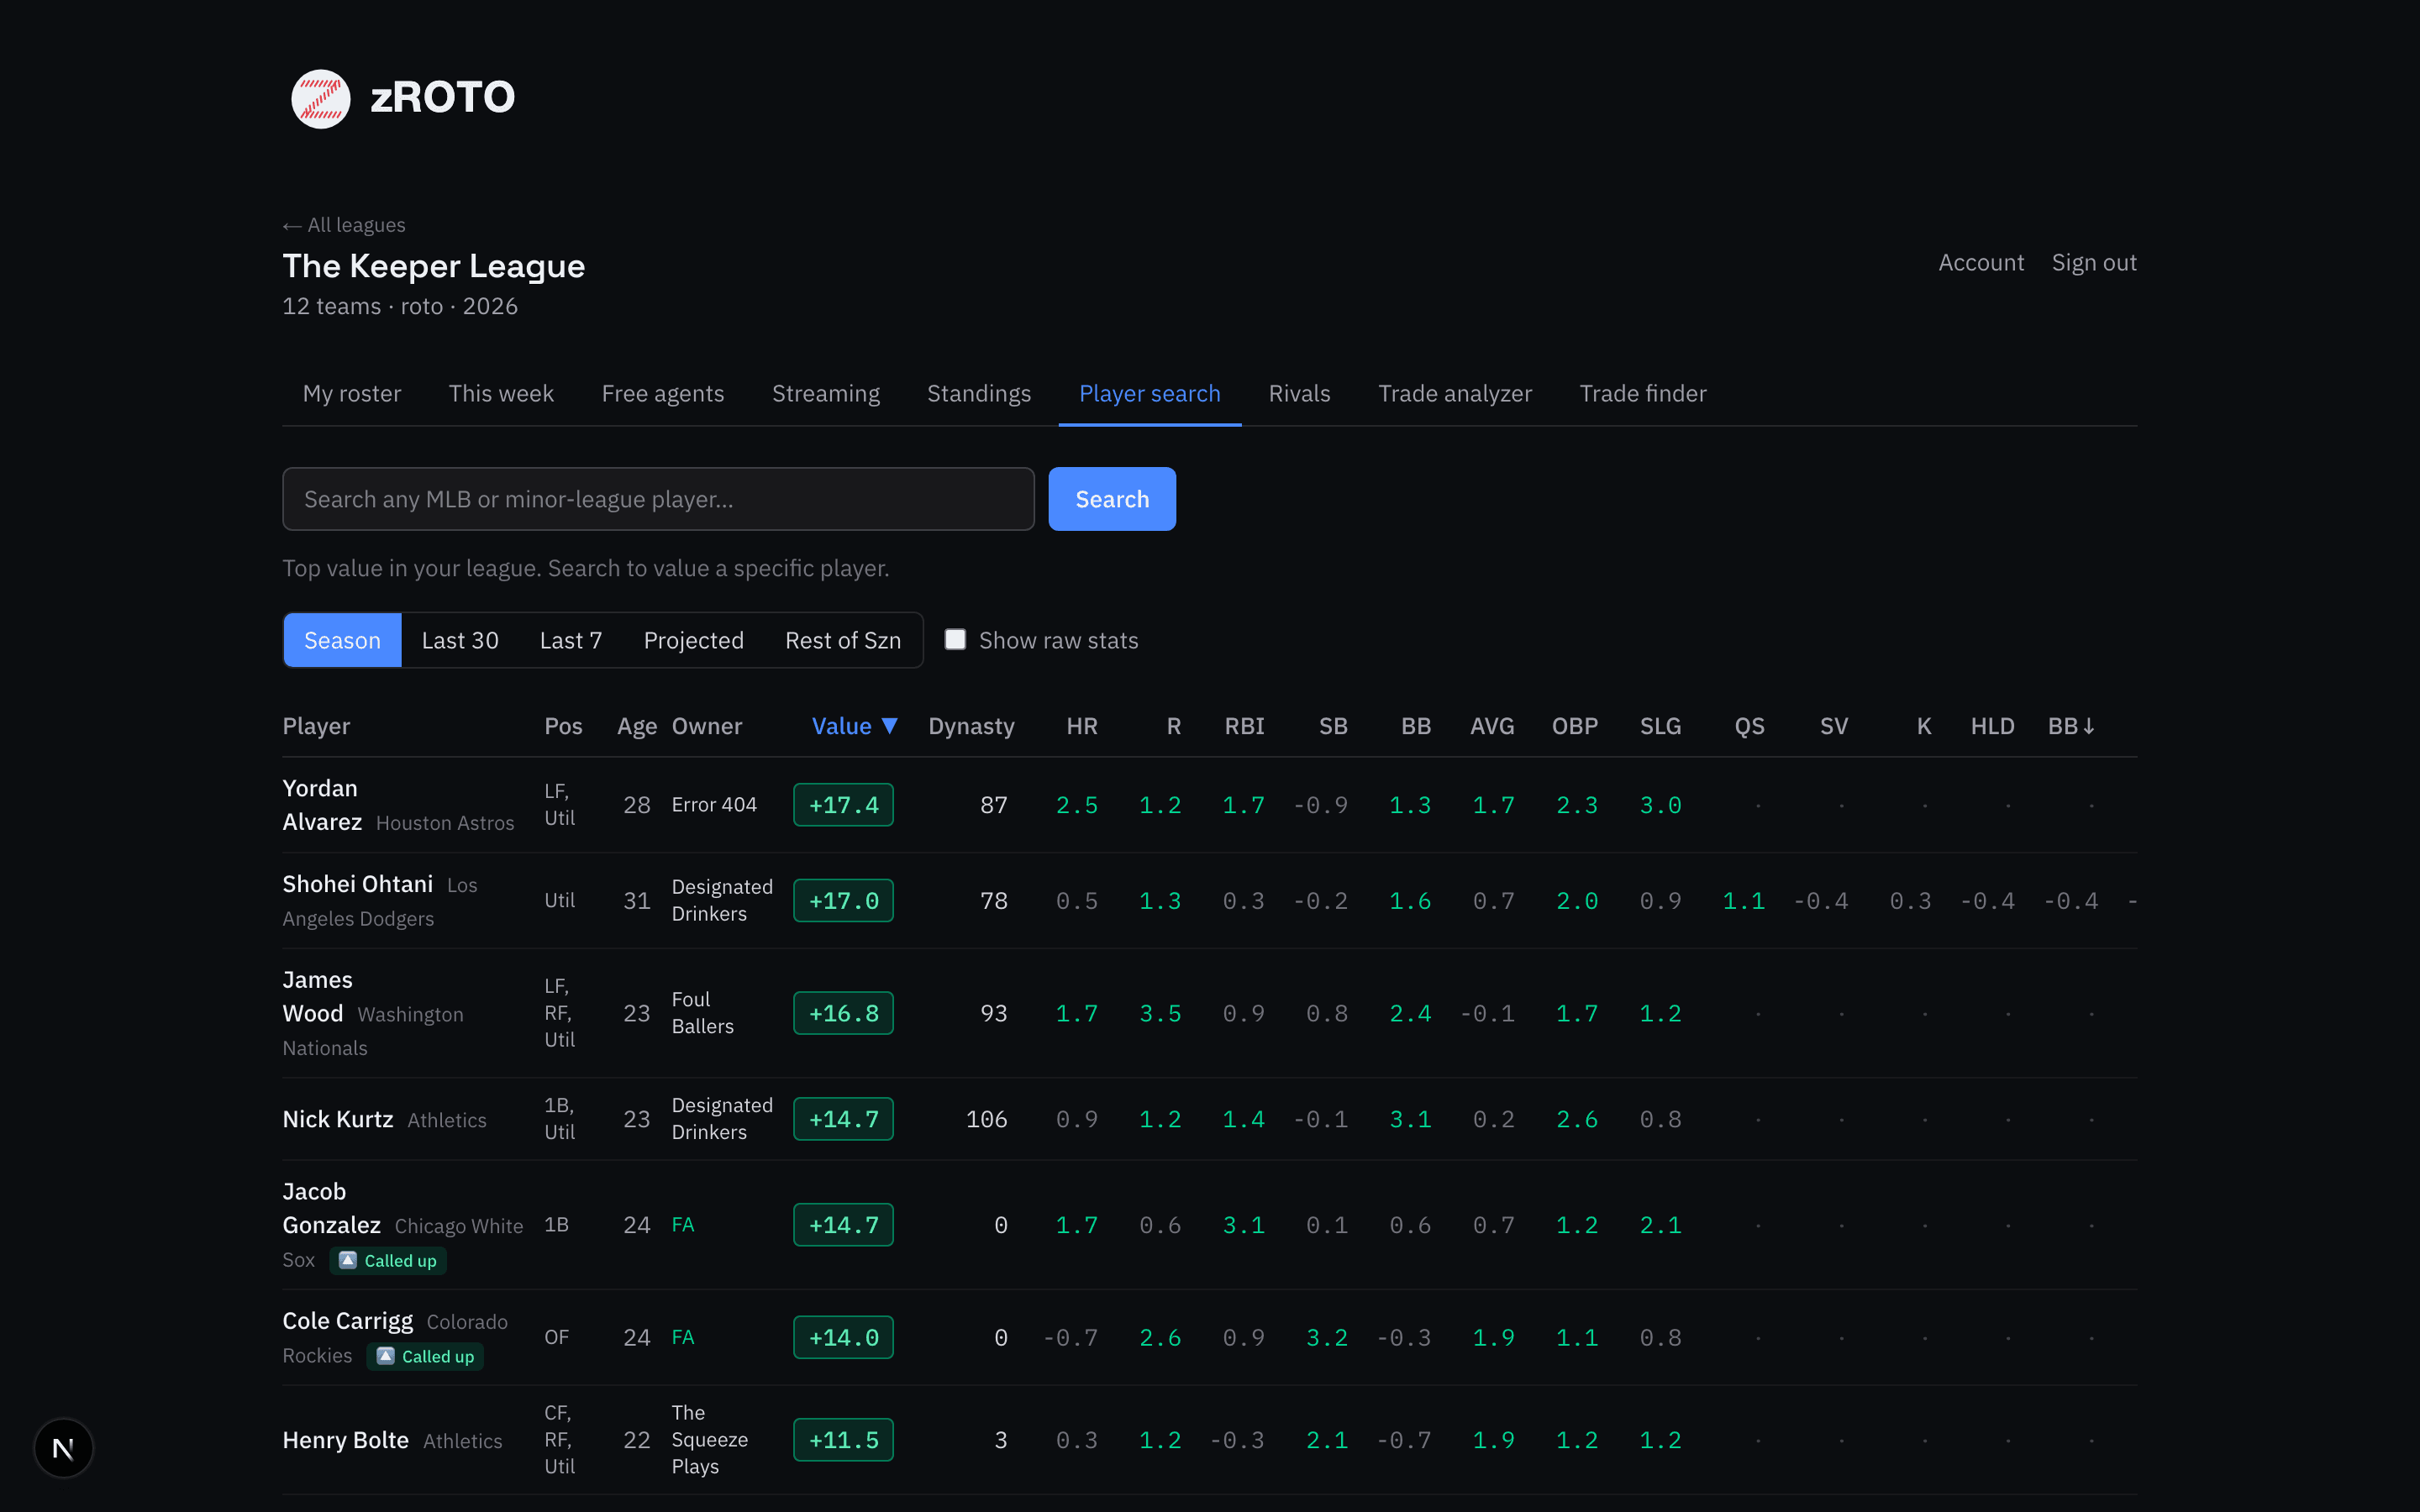Open the This week tab
The width and height of the screenshot is (2420, 1512).
click(501, 393)
